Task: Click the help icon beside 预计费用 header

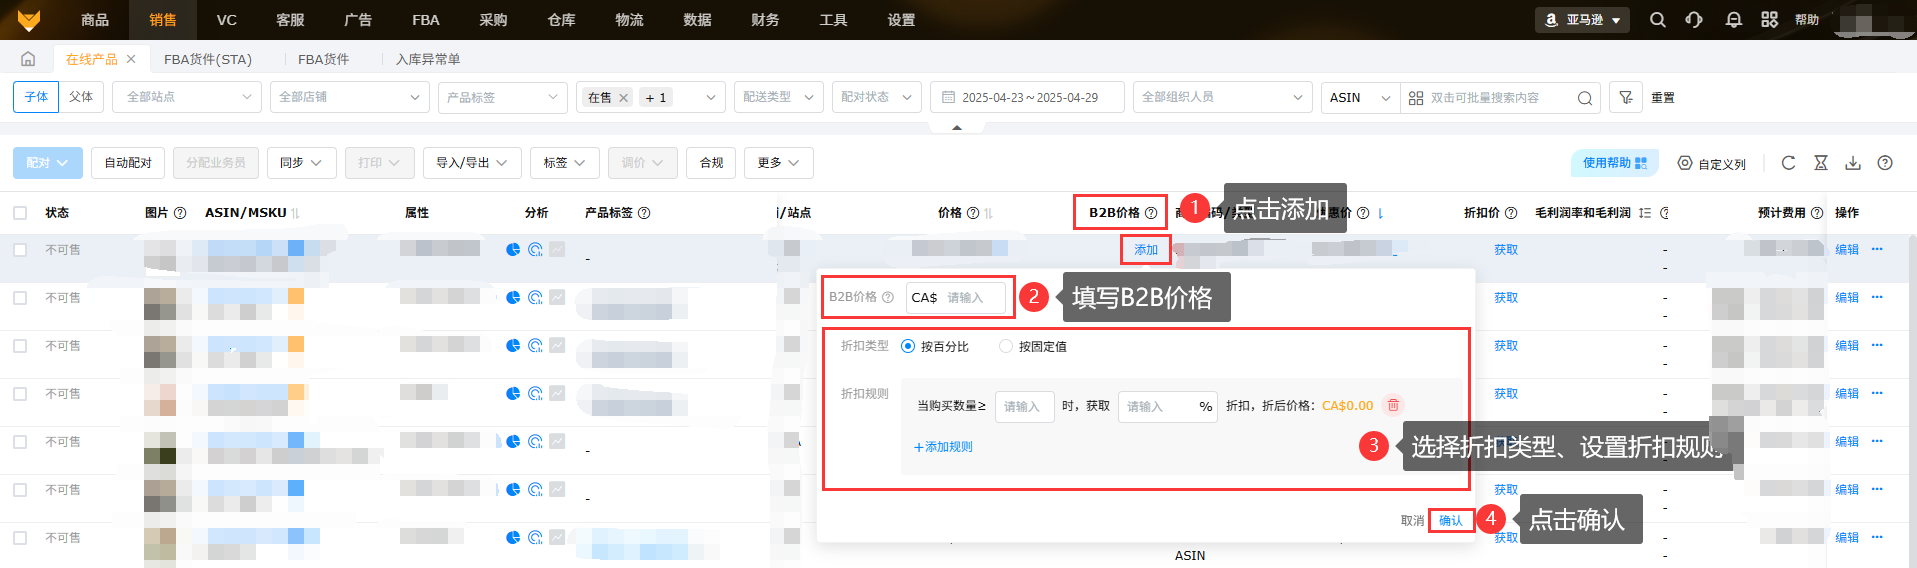Action: point(1817,213)
